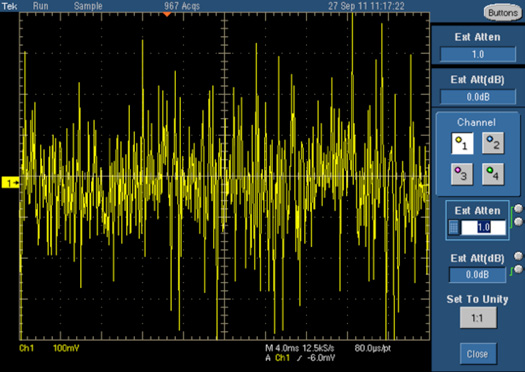Screen dimensions: 525x372
Task: Click the top Ext Att(dB) 0.0dB readout
Action: (478, 97)
